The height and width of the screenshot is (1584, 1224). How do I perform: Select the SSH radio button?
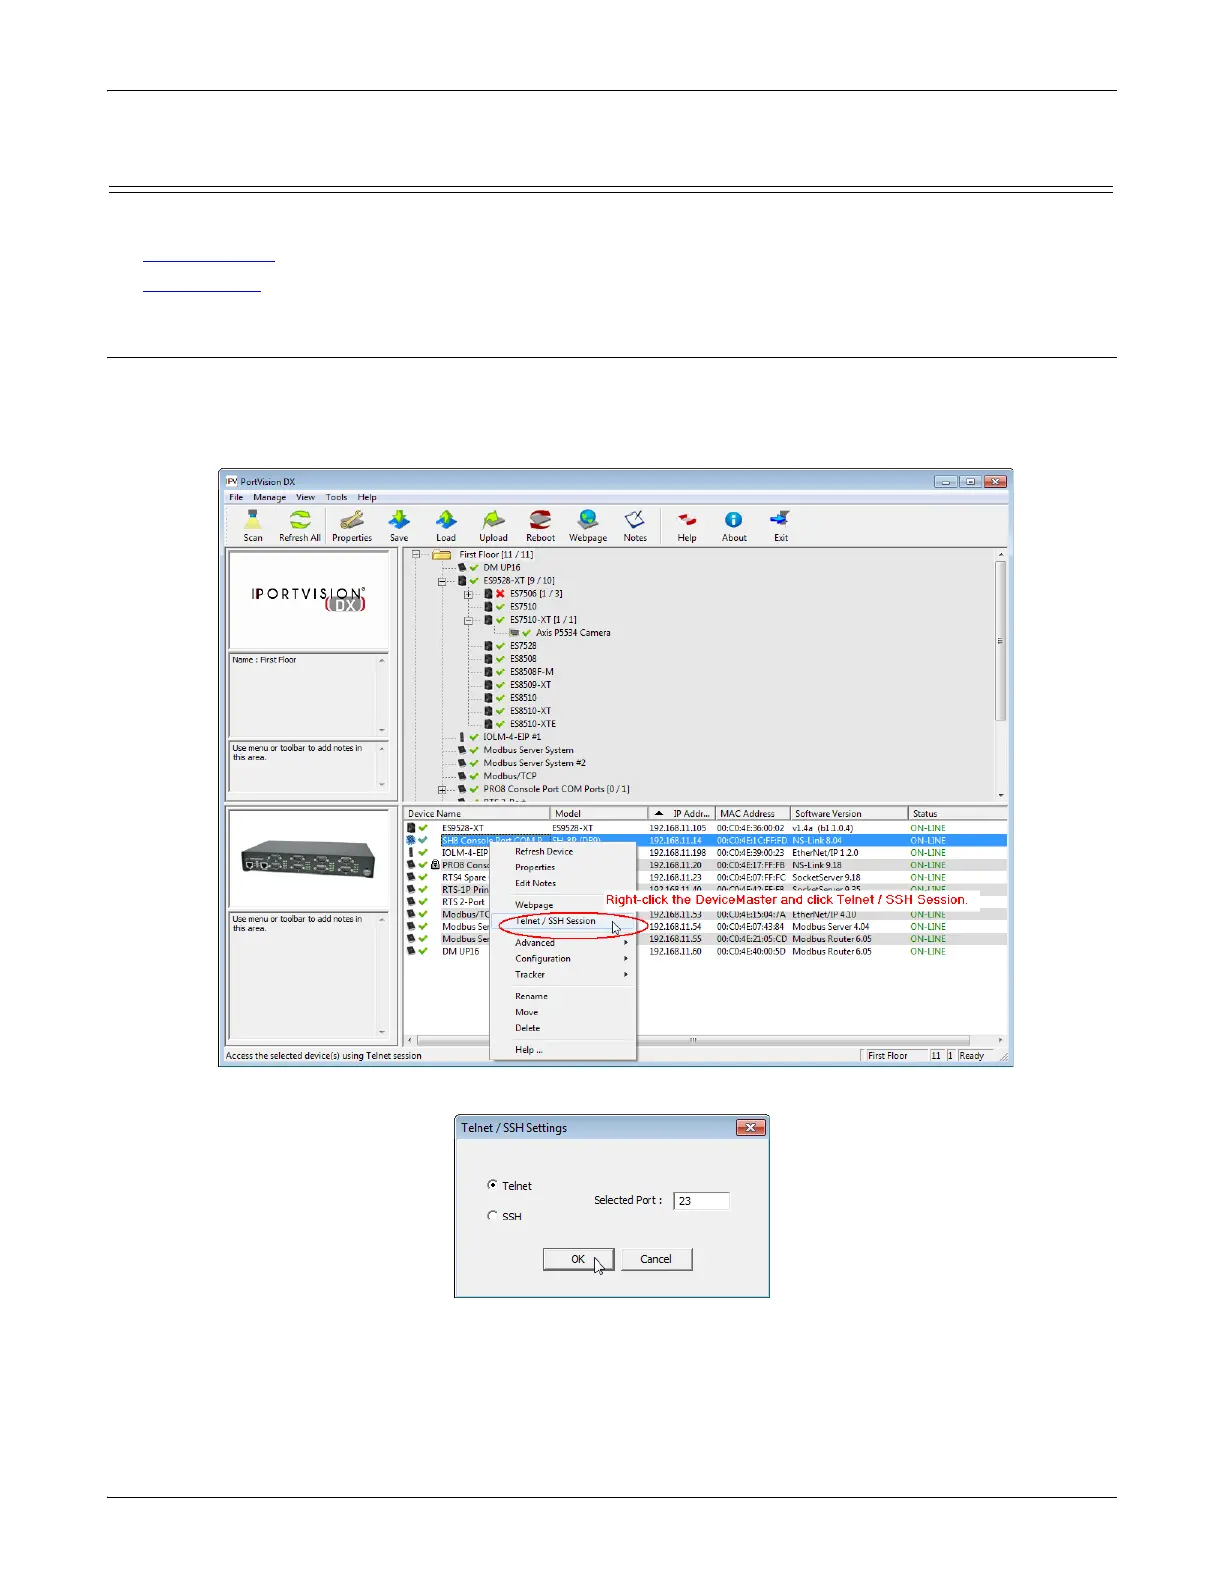tap(492, 1216)
